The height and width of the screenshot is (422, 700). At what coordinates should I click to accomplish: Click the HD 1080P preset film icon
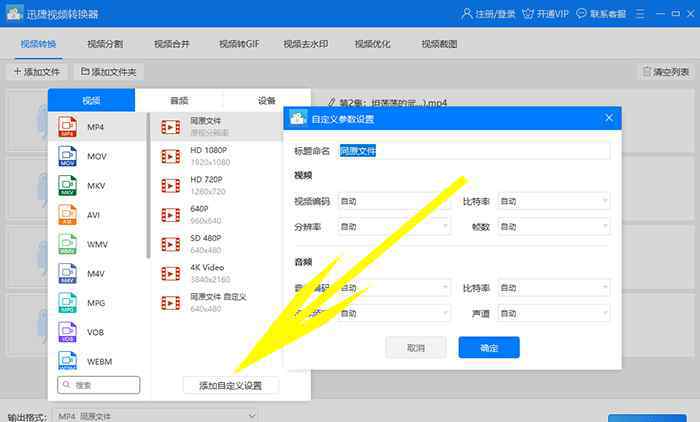coord(171,156)
